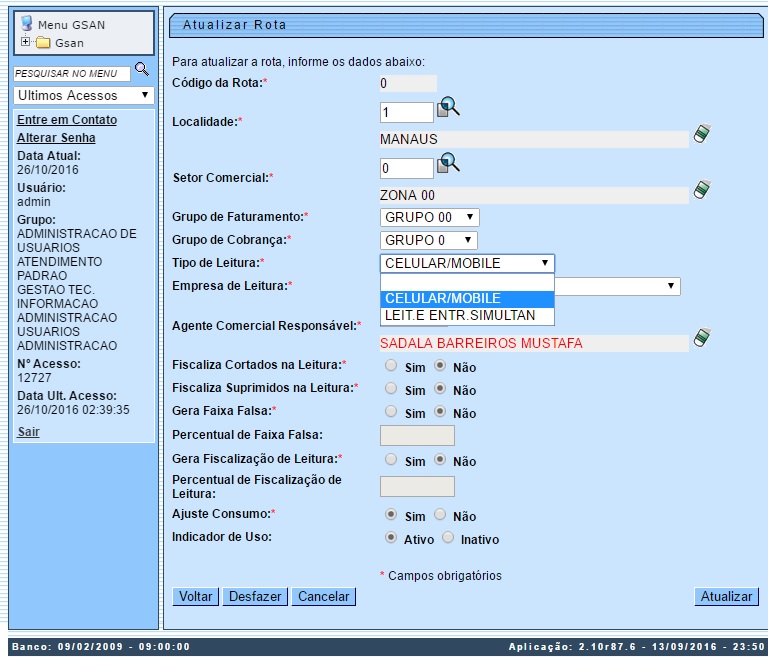This screenshot has height=657, width=768.
Task: Click the eraser icon beside SADALA BARREIROS MUSTAFA
Action: pyautogui.click(x=702, y=338)
